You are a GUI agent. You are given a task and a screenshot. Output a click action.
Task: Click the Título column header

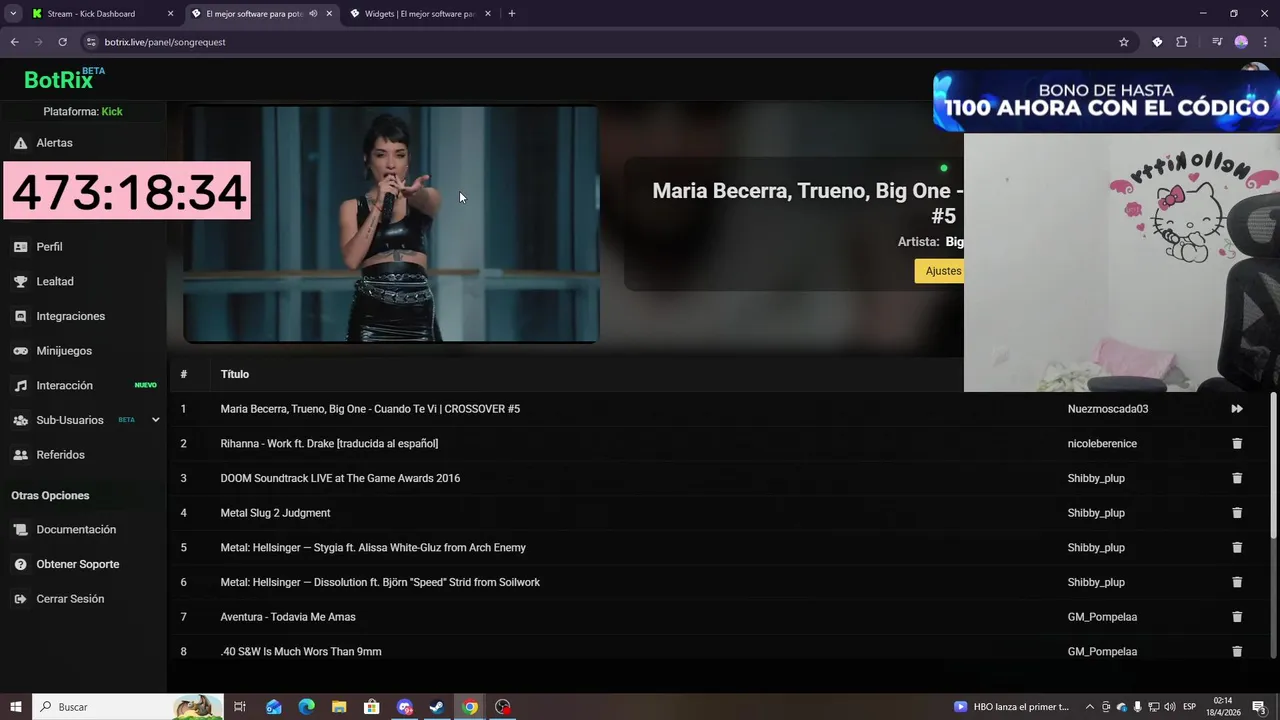pyautogui.click(x=235, y=374)
